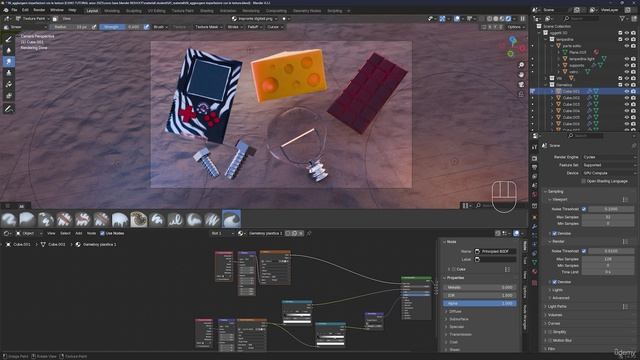Click the Strength slider in tool header
640x360 pixels.
pos(121,27)
